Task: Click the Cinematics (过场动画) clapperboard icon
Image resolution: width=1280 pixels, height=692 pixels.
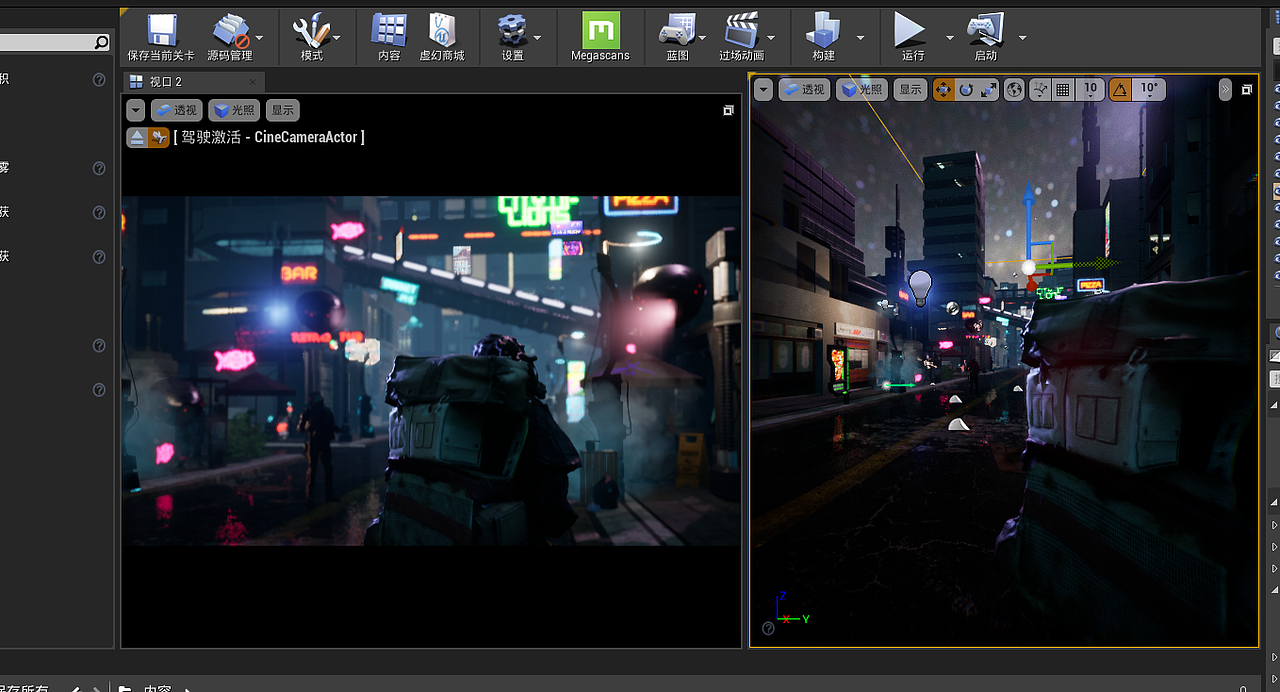Action: point(741,30)
